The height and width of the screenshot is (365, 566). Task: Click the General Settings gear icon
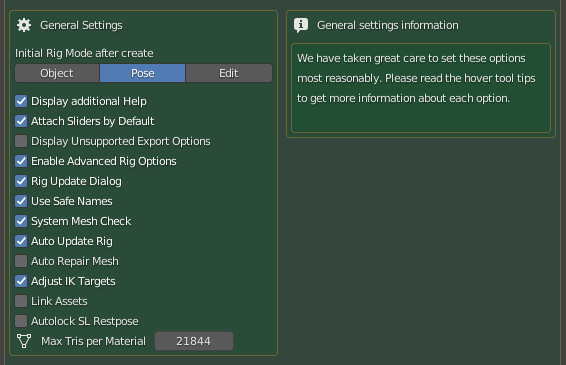coord(24,25)
